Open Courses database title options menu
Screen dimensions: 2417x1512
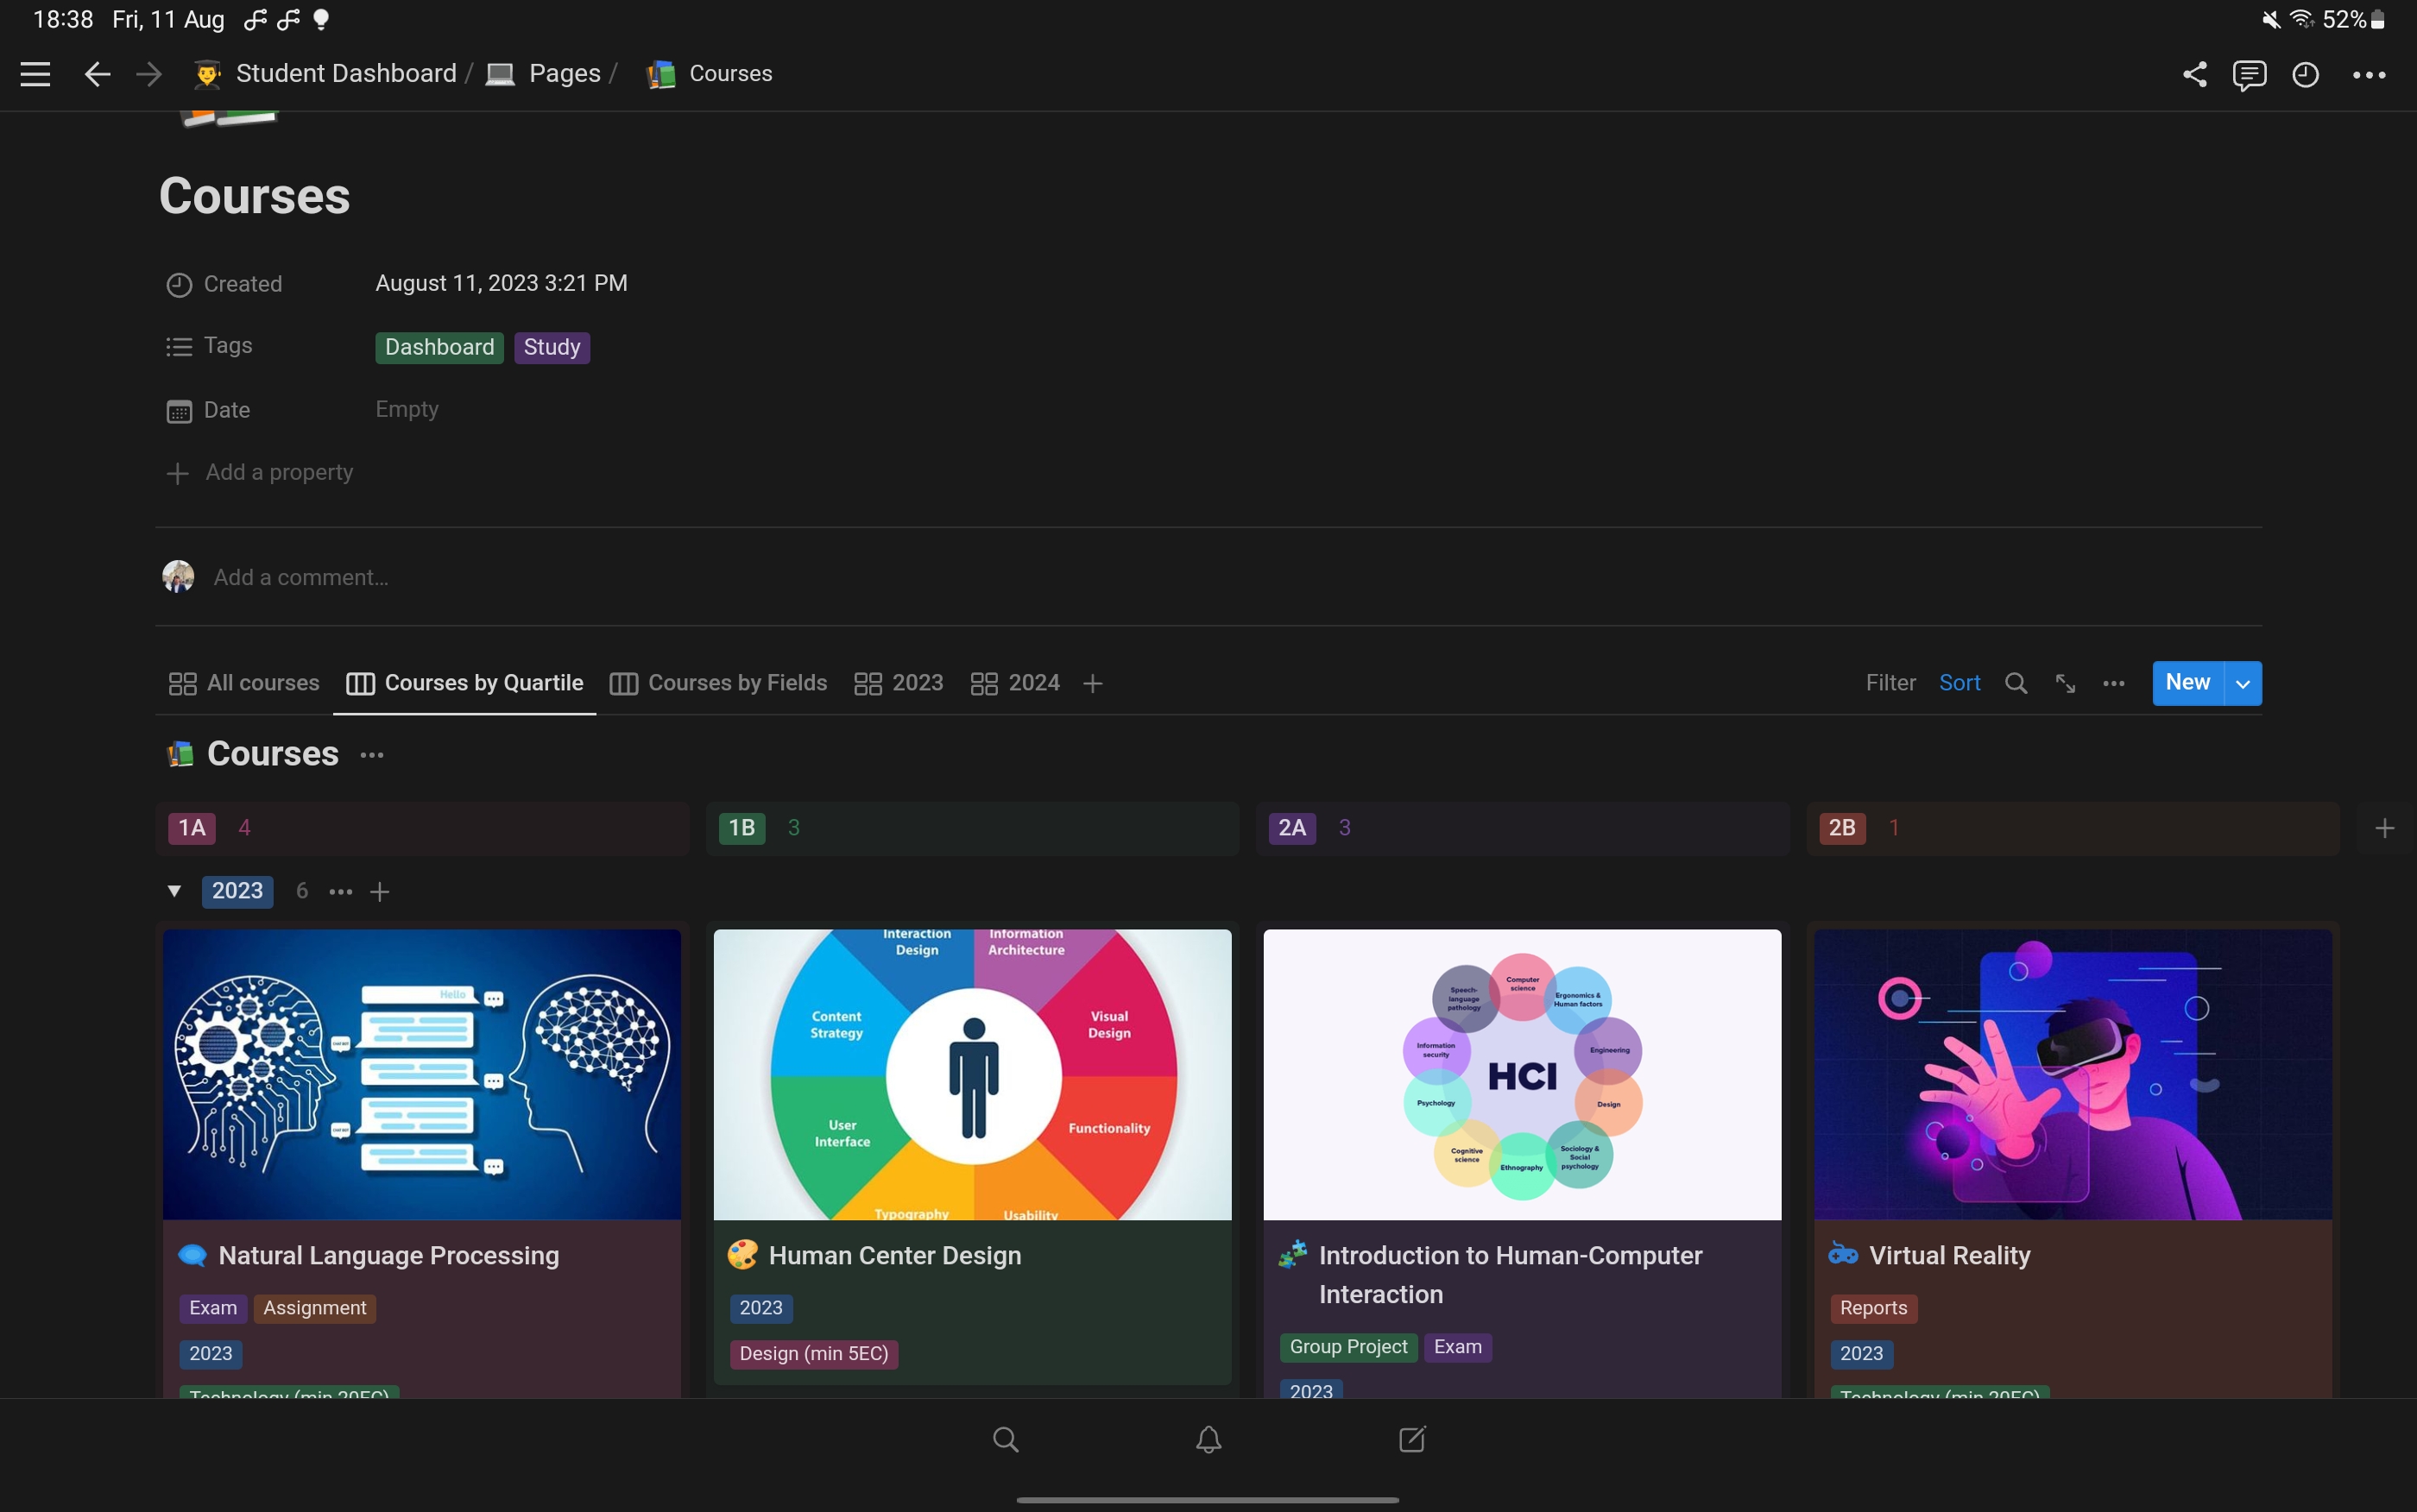[372, 755]
